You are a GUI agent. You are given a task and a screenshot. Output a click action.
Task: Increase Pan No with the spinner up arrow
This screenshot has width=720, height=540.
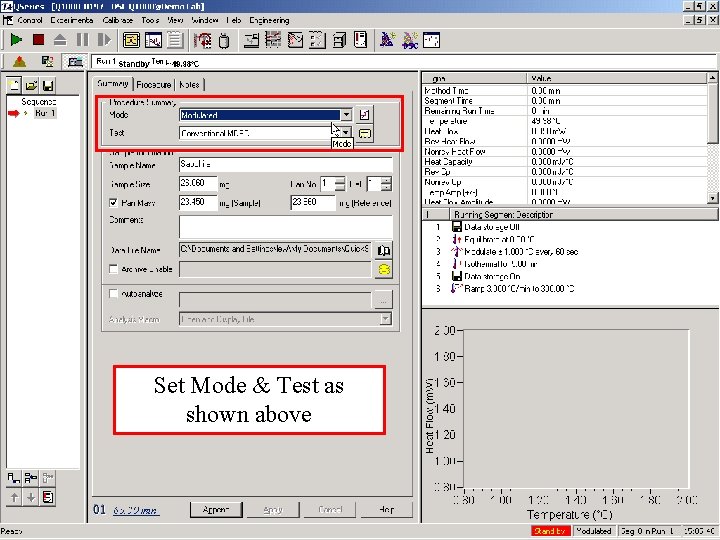(x=339, y=181)
